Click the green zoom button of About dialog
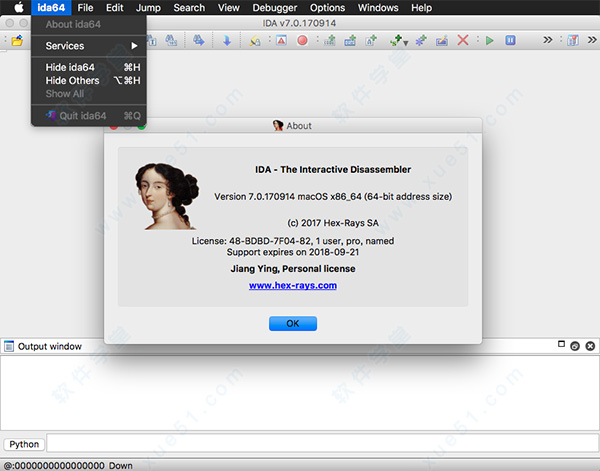 pos(142,127)
